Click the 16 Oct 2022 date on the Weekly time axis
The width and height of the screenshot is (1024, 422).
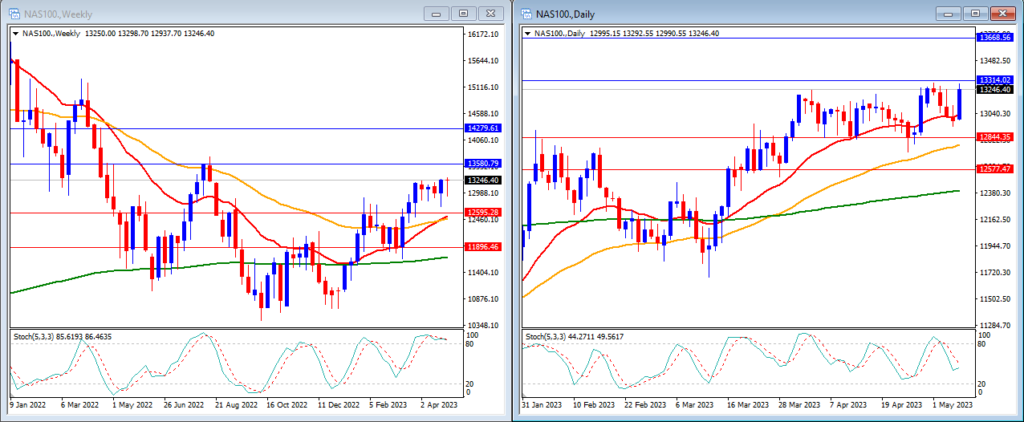tap(289, 405)
